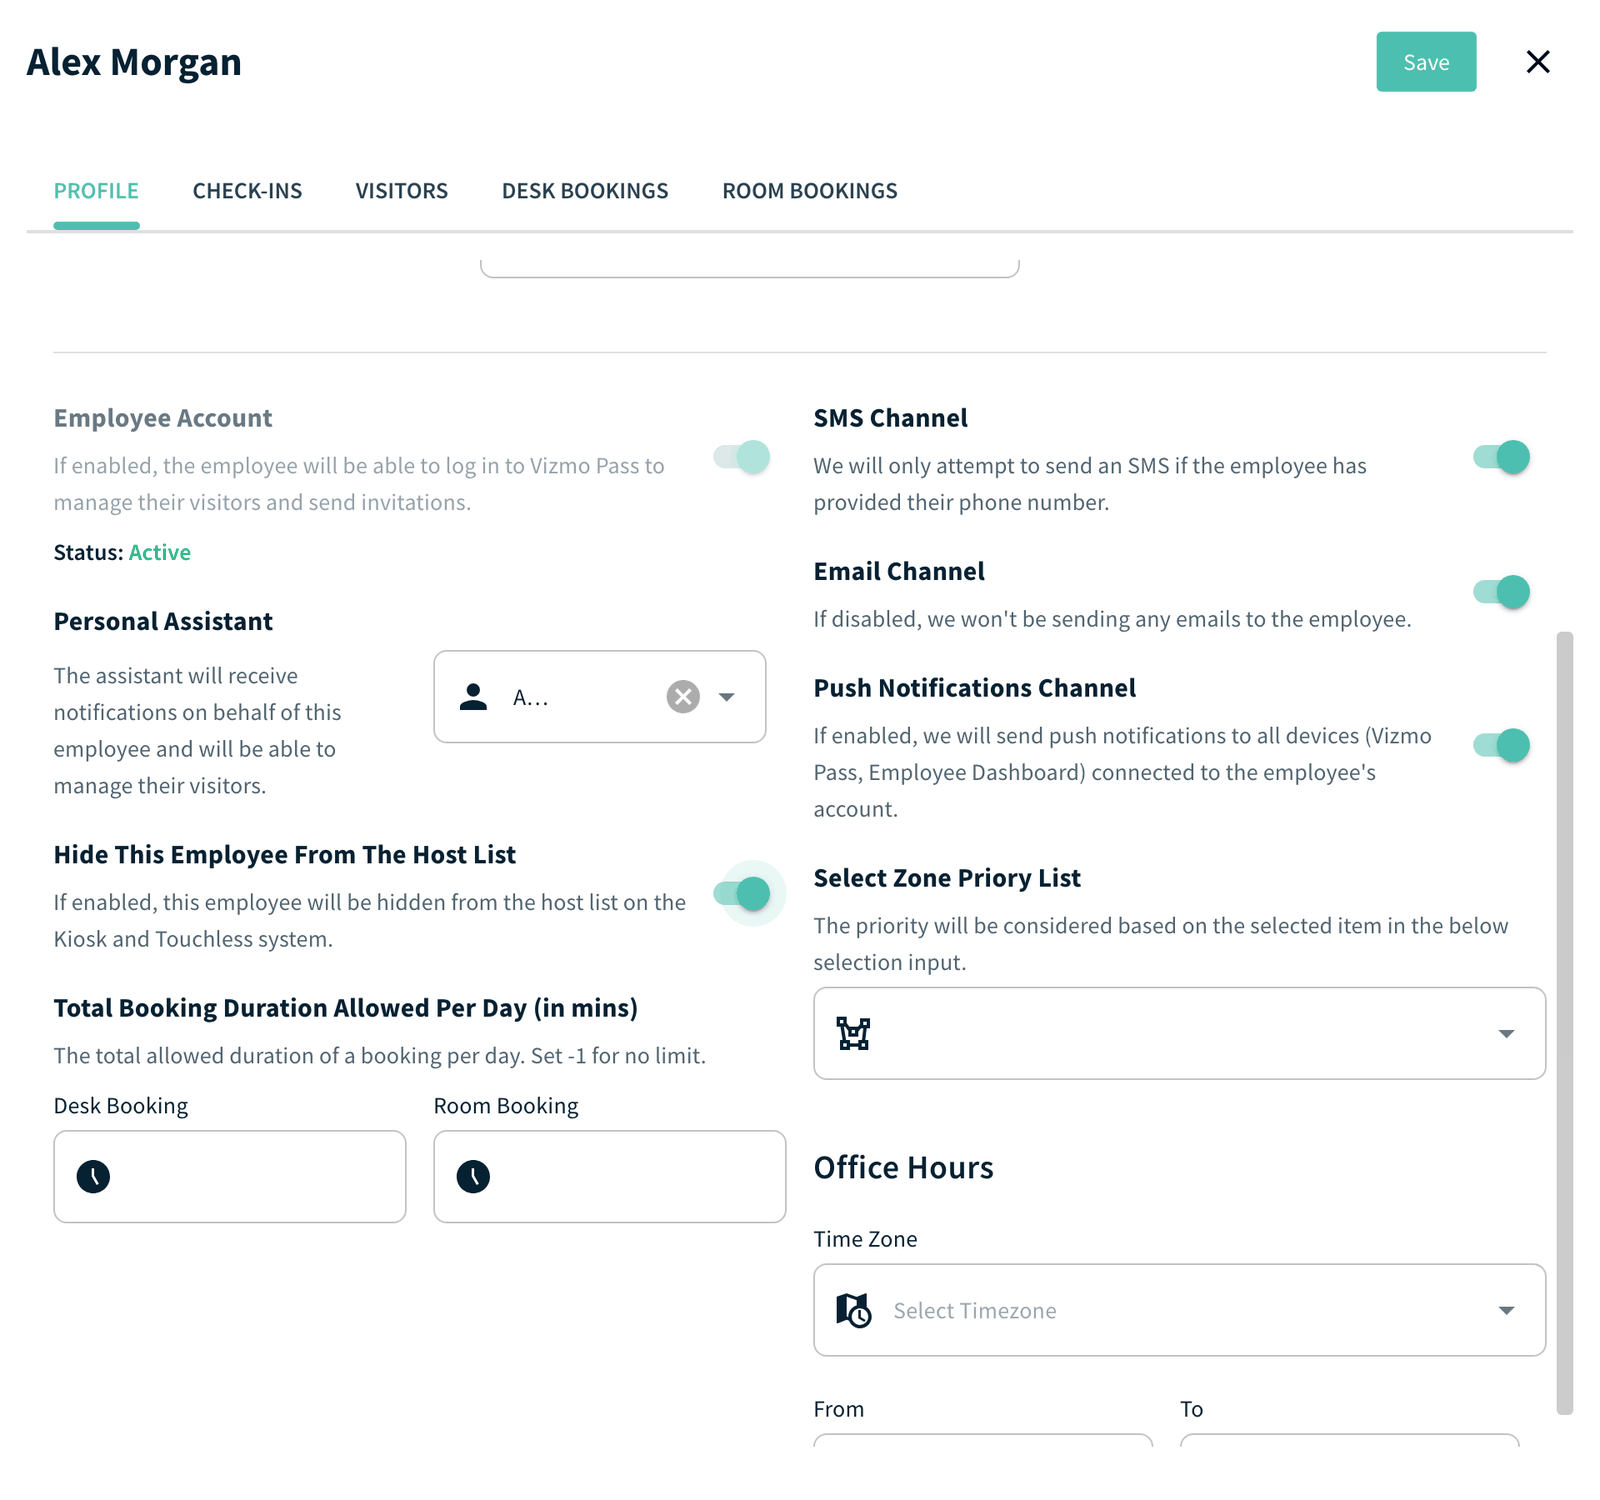Click the Alex Morgan title

point(134,62)
